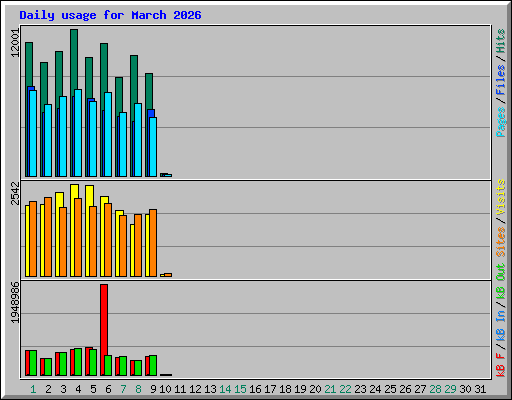
Task: Click the day label 19 on x-axis
Action: [300, 389]
